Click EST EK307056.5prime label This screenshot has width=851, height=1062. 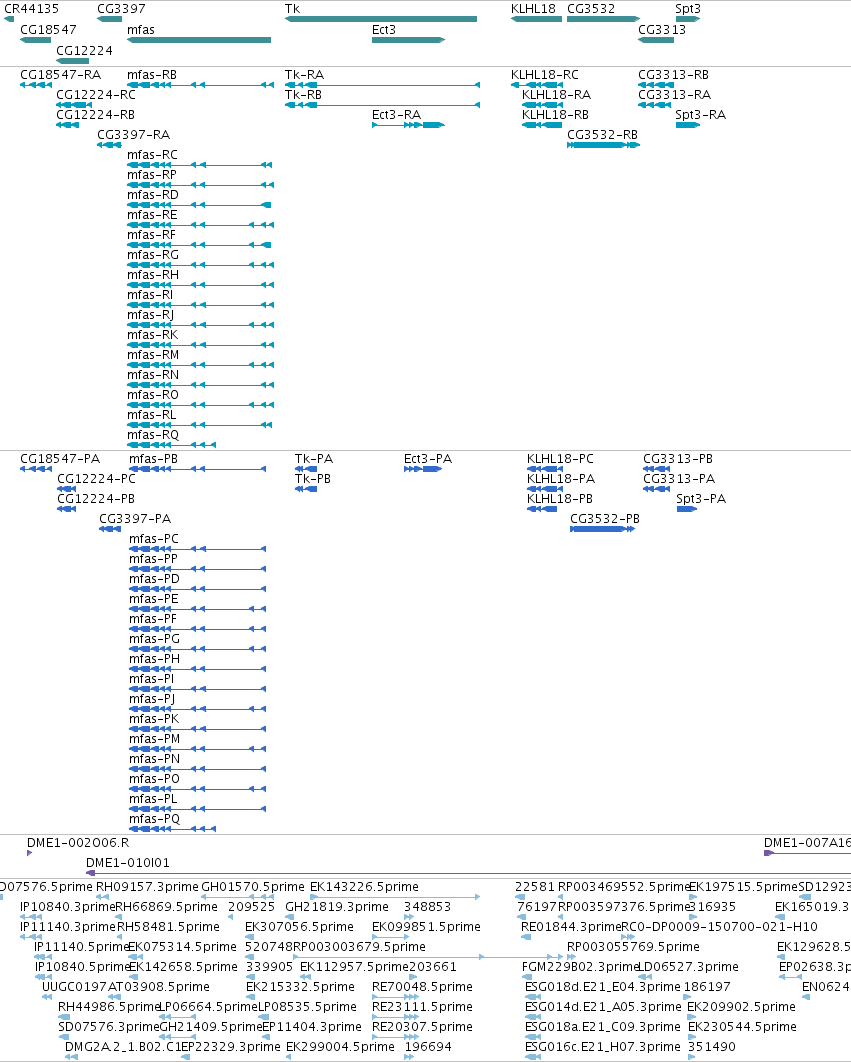point(299,927)
